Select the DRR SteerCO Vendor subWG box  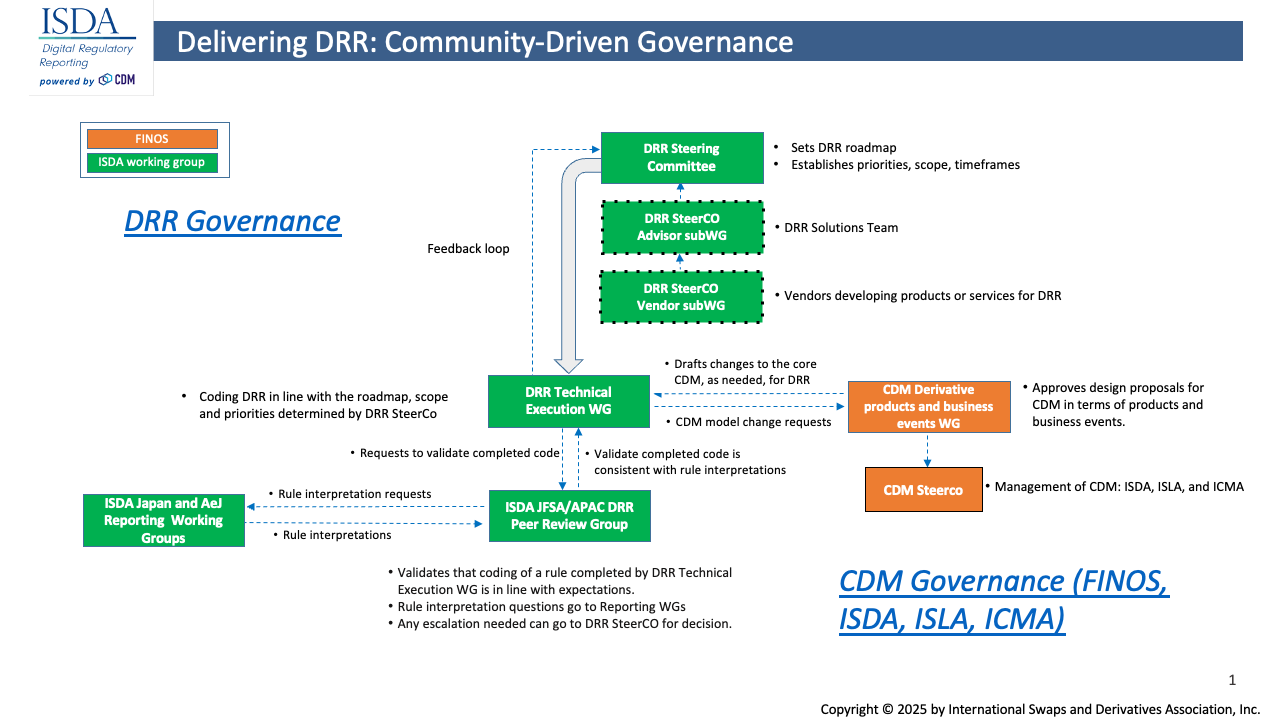click(x=681, y=297)
